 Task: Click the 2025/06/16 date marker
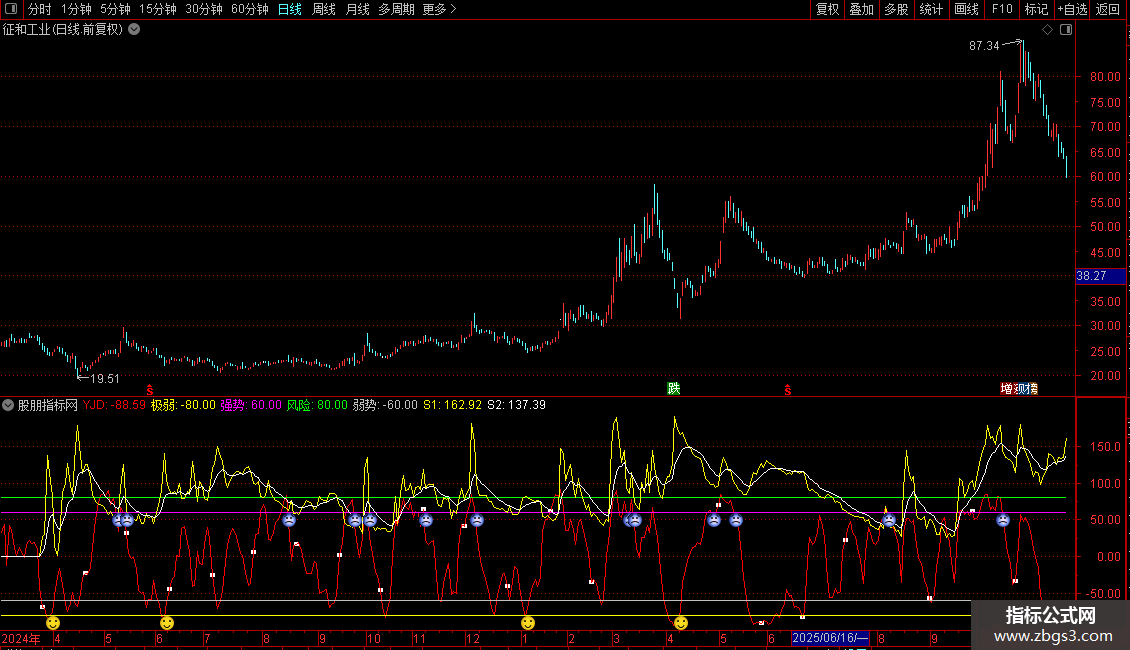point(830,638)
